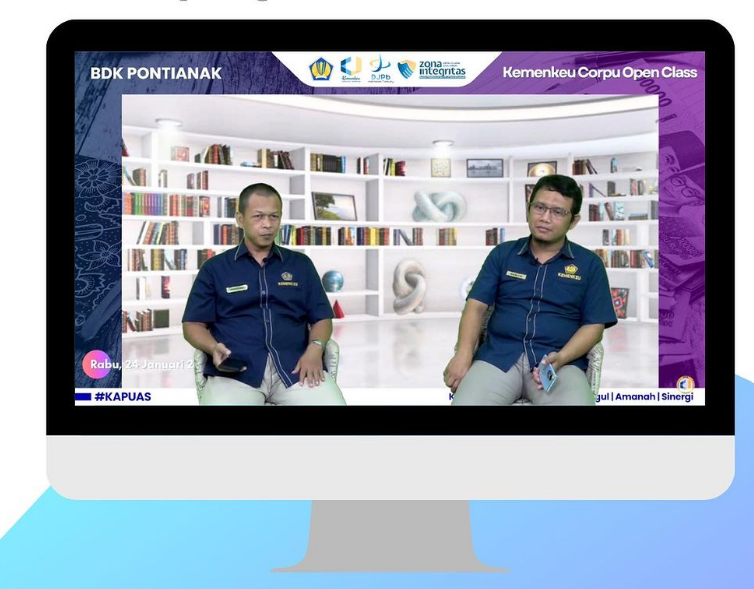This screenshot has width=754, height=589.
Task: Click the black phone held by the left man
Action: 231,367
